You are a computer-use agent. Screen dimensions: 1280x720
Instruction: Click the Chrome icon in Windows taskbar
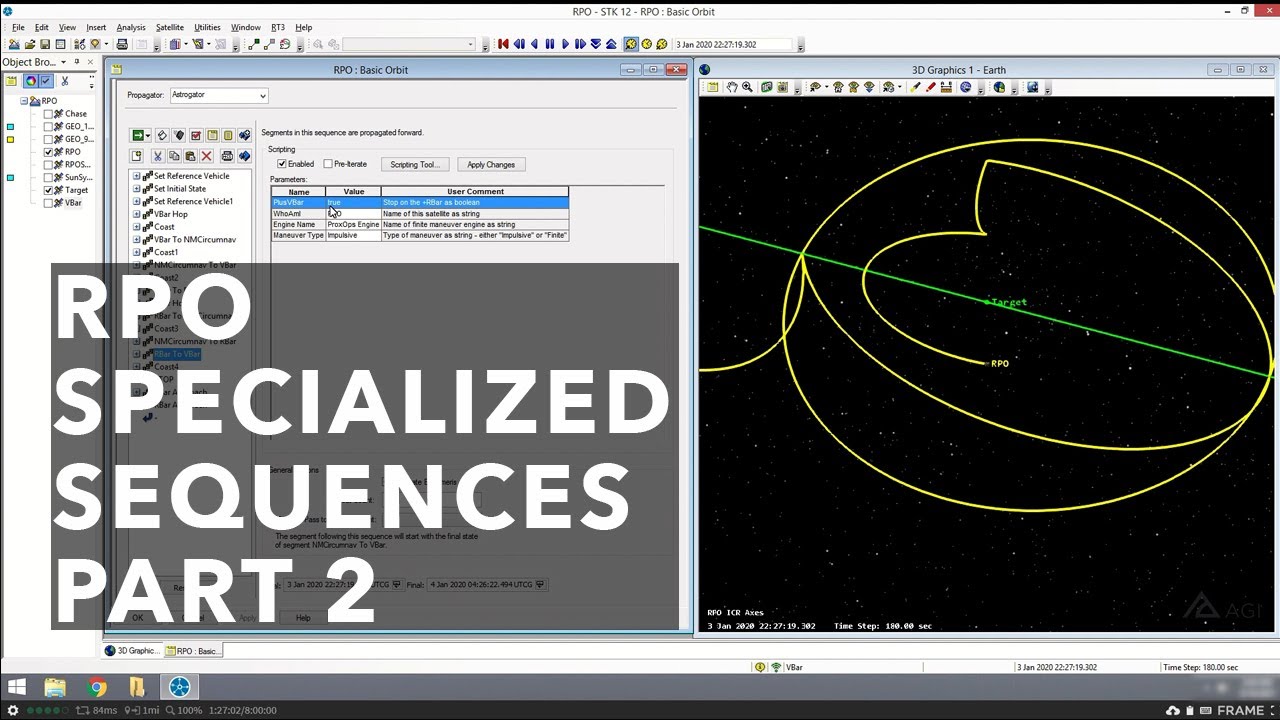pyautogui.click(x=97, y=687)
